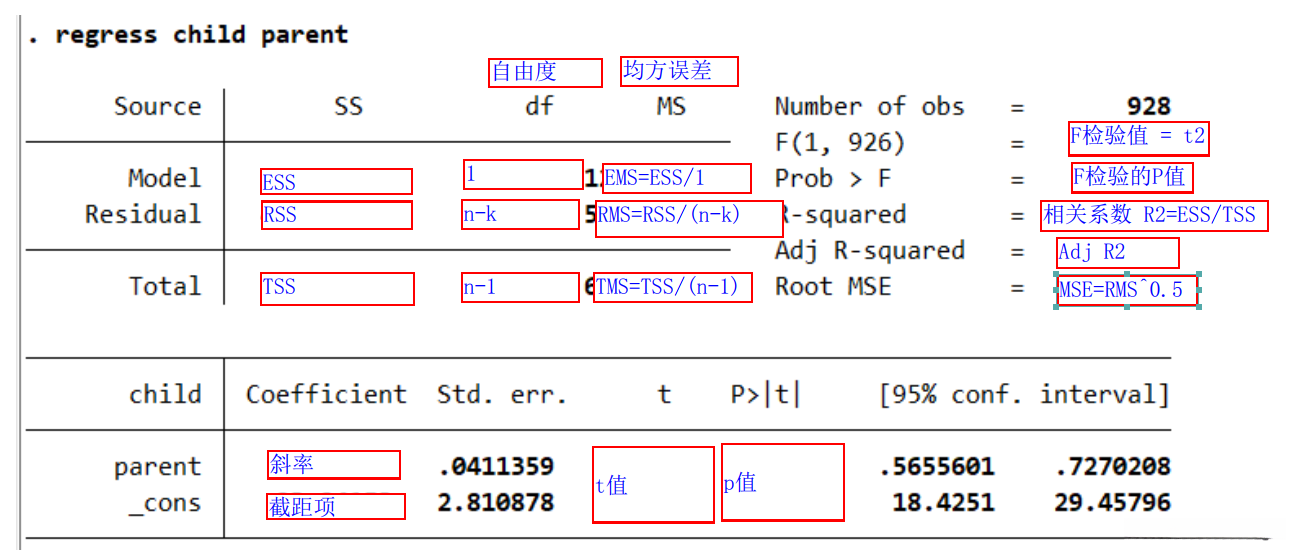Click the 'R-squared' label
Image resolution: width=1298 pixels, height=550 pixels.
(x=842, y=215)
